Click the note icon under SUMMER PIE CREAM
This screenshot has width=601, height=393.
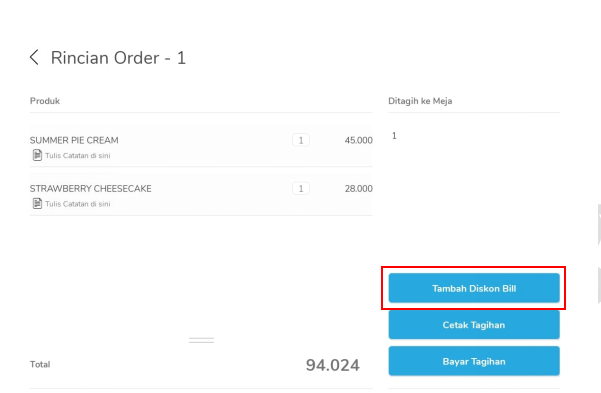pos(37,155)
